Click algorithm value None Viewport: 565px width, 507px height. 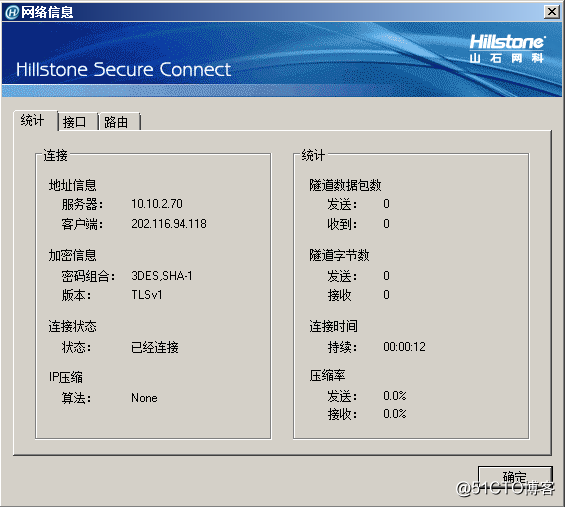[144, 398]
